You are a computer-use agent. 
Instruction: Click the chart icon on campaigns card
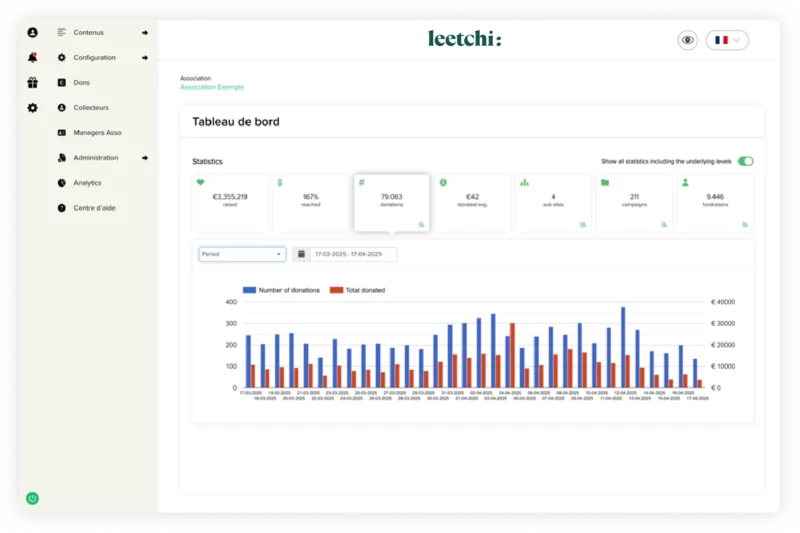664,224
